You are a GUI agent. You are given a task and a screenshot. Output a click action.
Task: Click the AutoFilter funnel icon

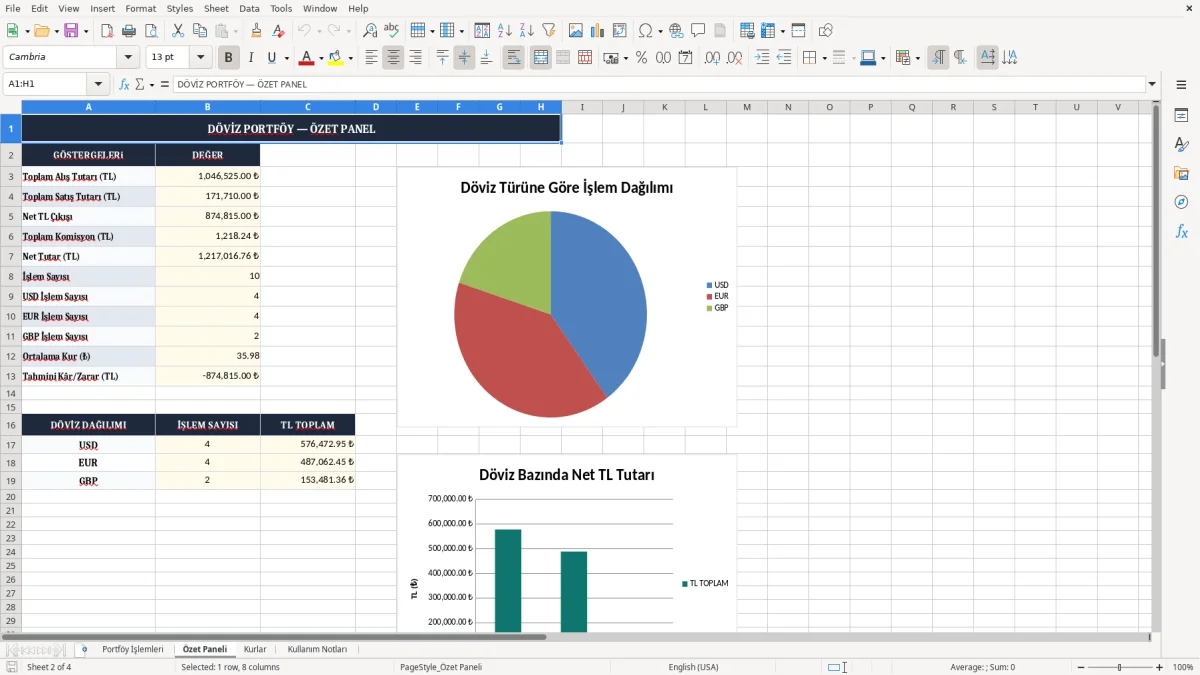549,31
